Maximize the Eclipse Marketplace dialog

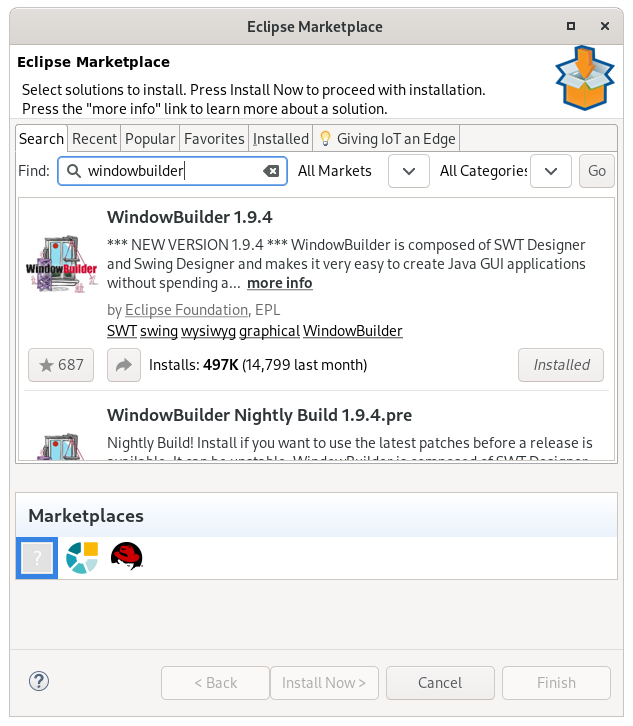(x=571, y=26)
